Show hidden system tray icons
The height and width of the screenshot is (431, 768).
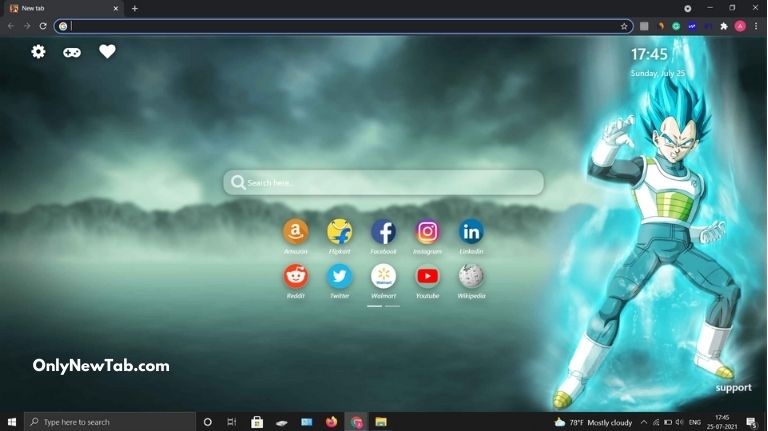[644, 422]
